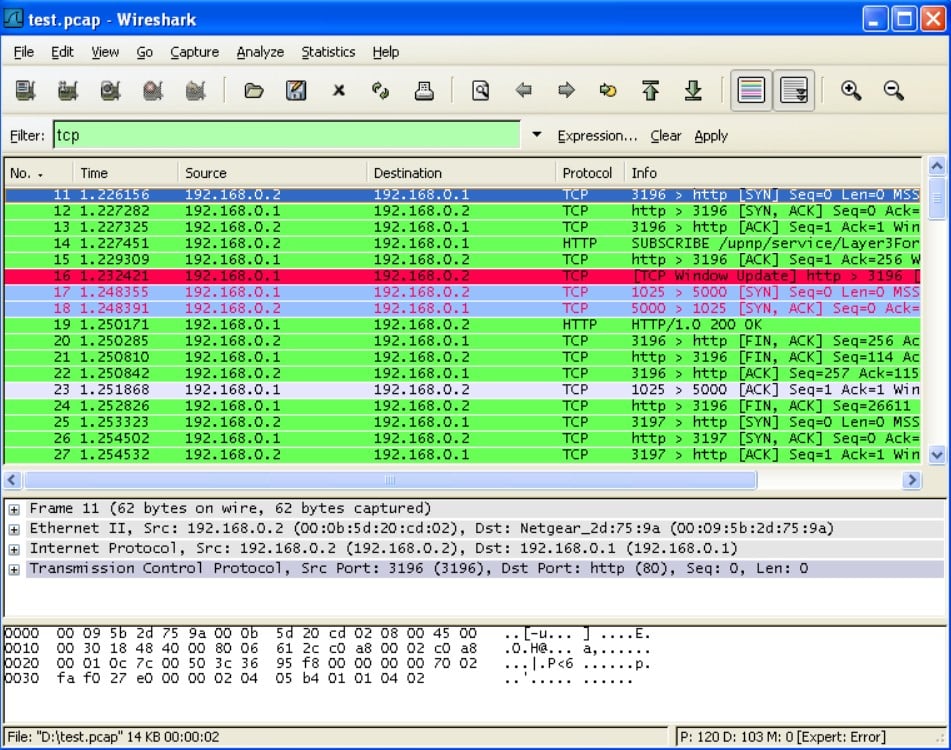
Task: Open the File menu
Action: point(24,52)
